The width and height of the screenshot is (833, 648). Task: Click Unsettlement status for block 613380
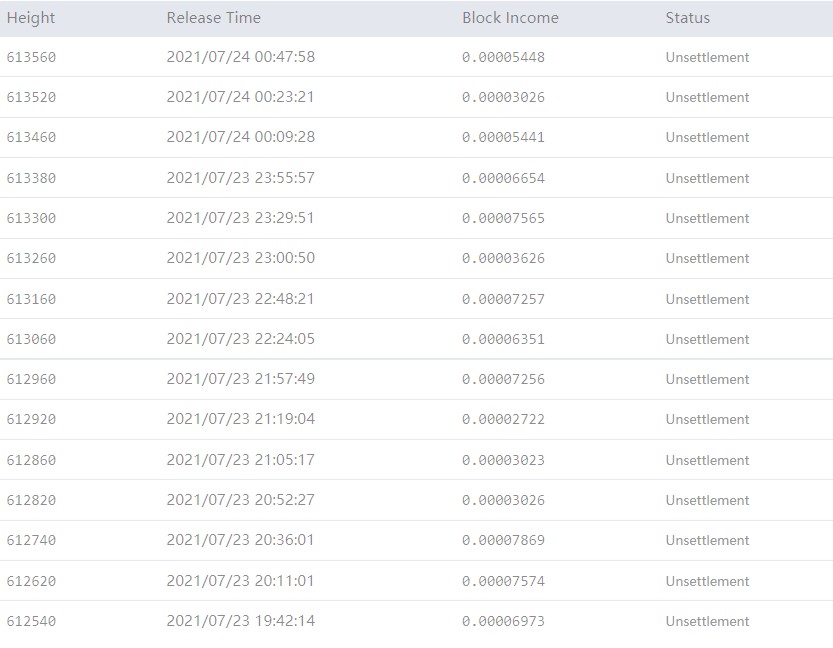[707, 178]
